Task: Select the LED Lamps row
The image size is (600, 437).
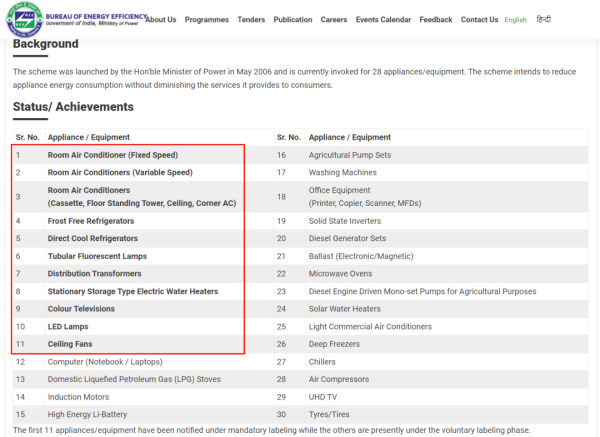Action: coord(71,326)
